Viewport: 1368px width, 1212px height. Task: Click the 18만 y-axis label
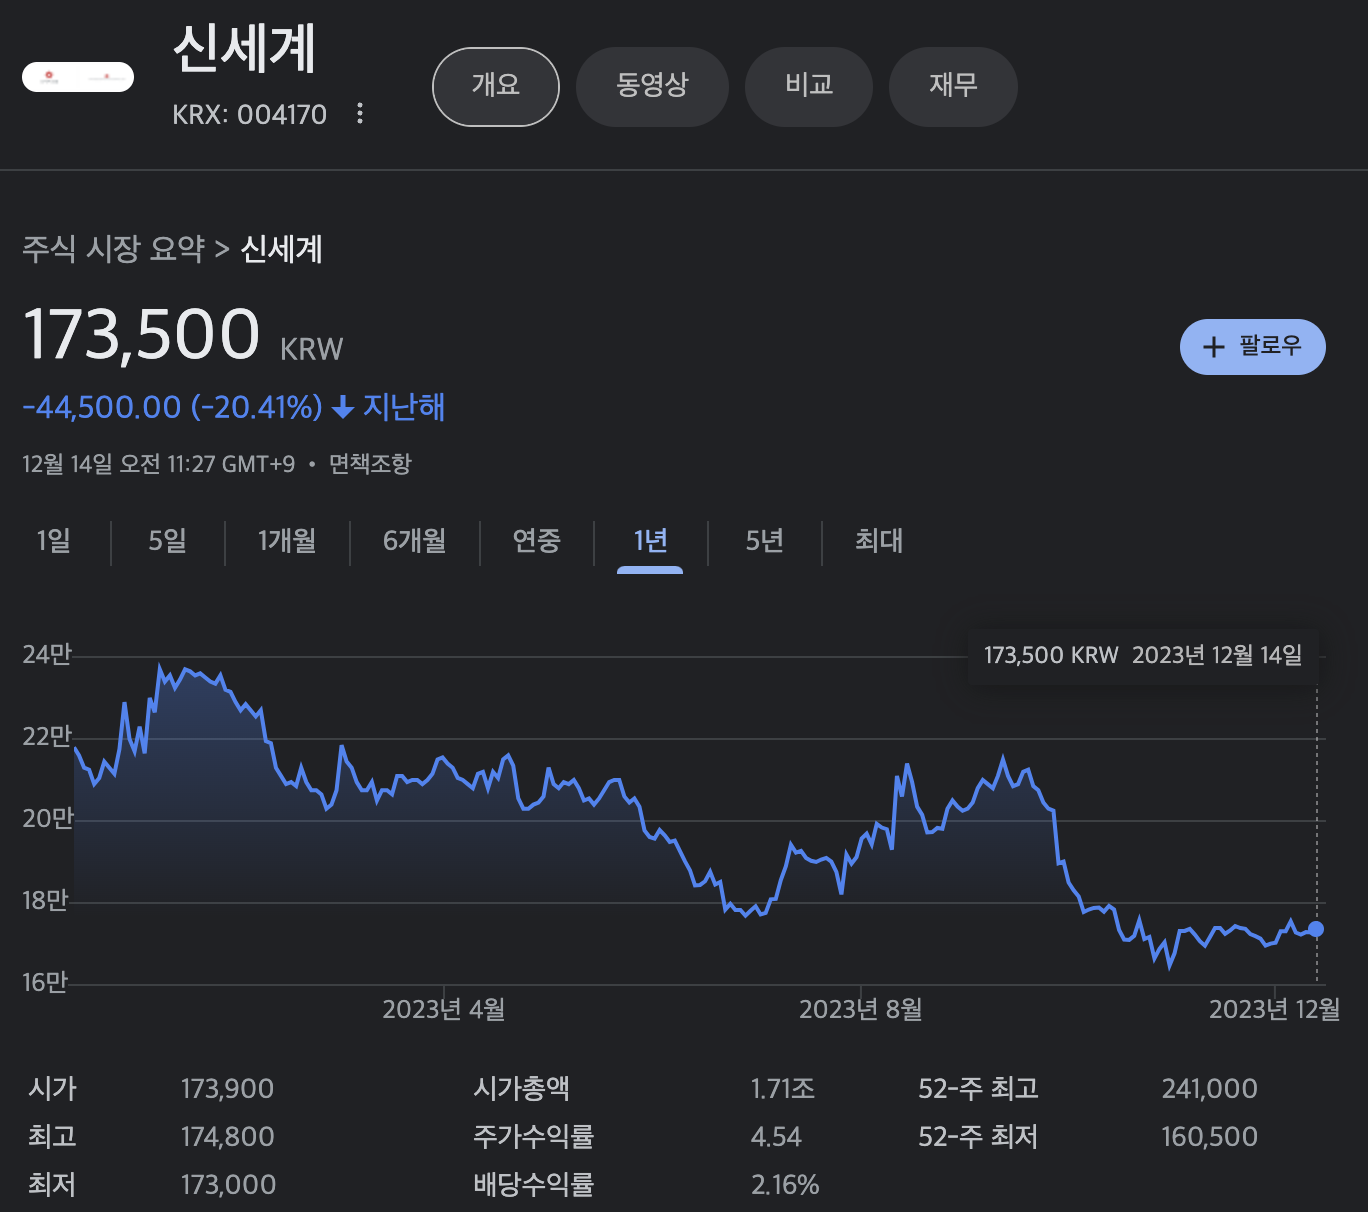pos(45,900)
